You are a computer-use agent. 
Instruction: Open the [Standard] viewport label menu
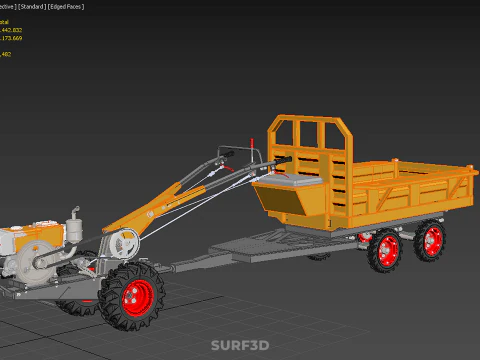point(32,7)
